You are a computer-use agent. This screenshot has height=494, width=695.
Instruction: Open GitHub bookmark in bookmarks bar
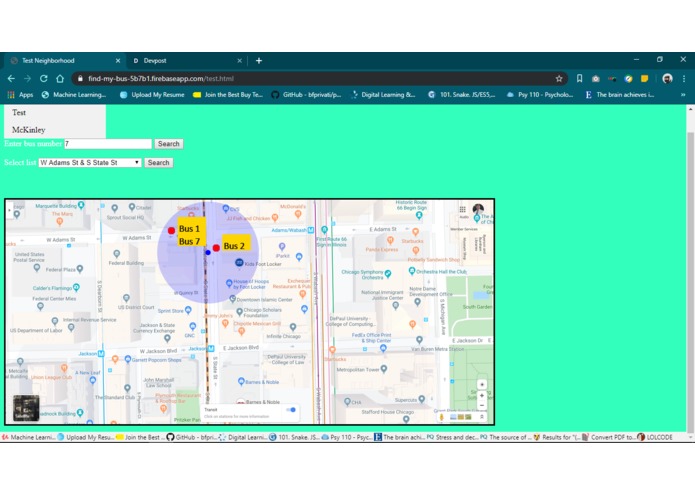[x=306, y=94]
